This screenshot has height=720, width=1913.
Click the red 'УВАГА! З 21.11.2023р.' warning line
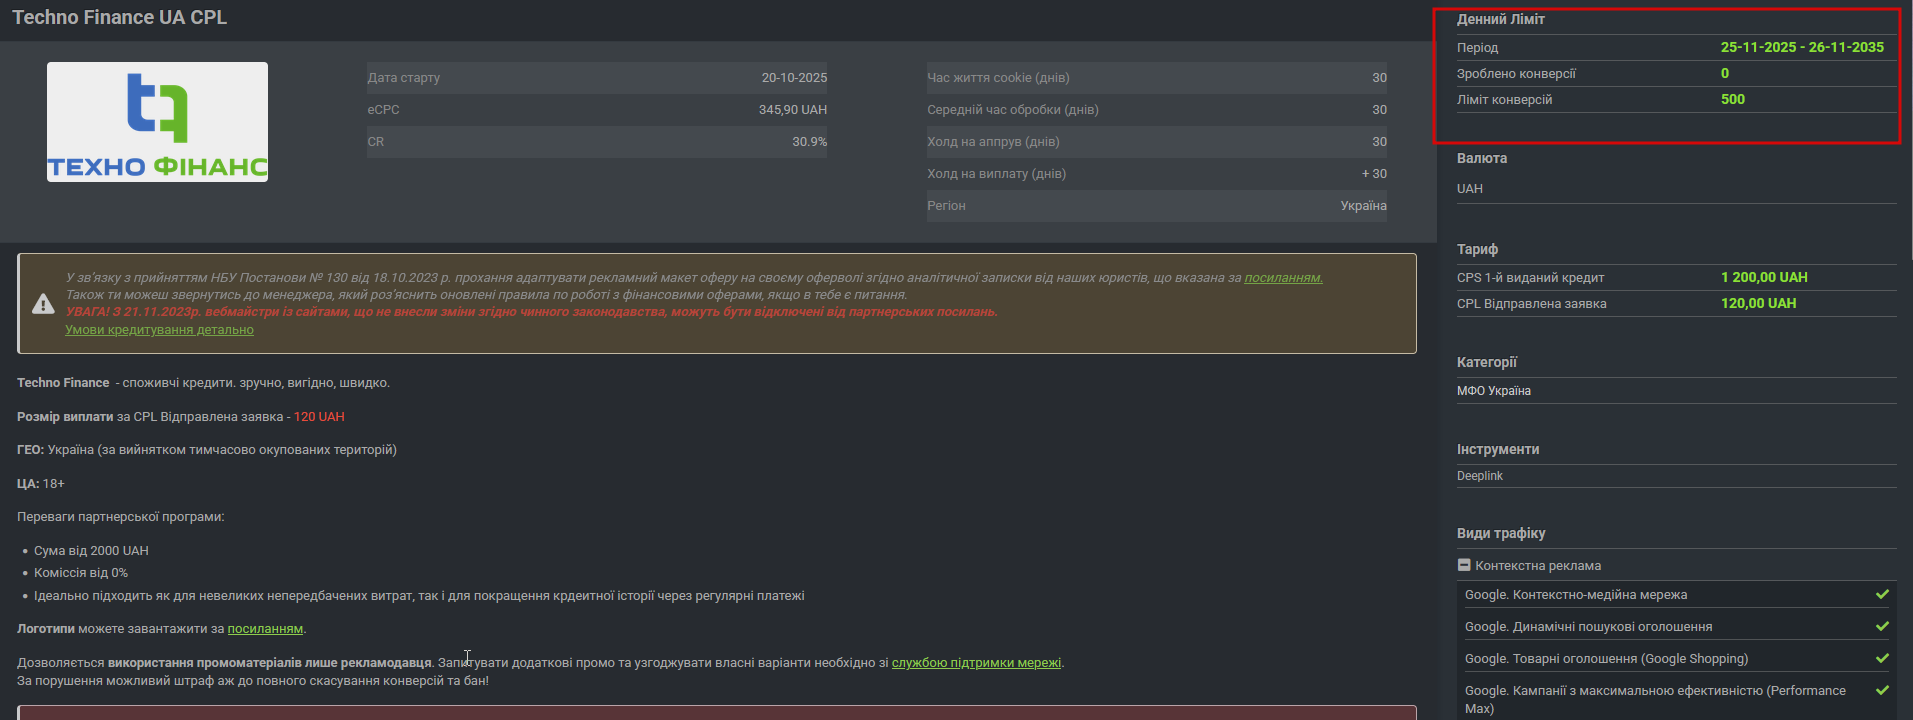(x=532, y=312)
